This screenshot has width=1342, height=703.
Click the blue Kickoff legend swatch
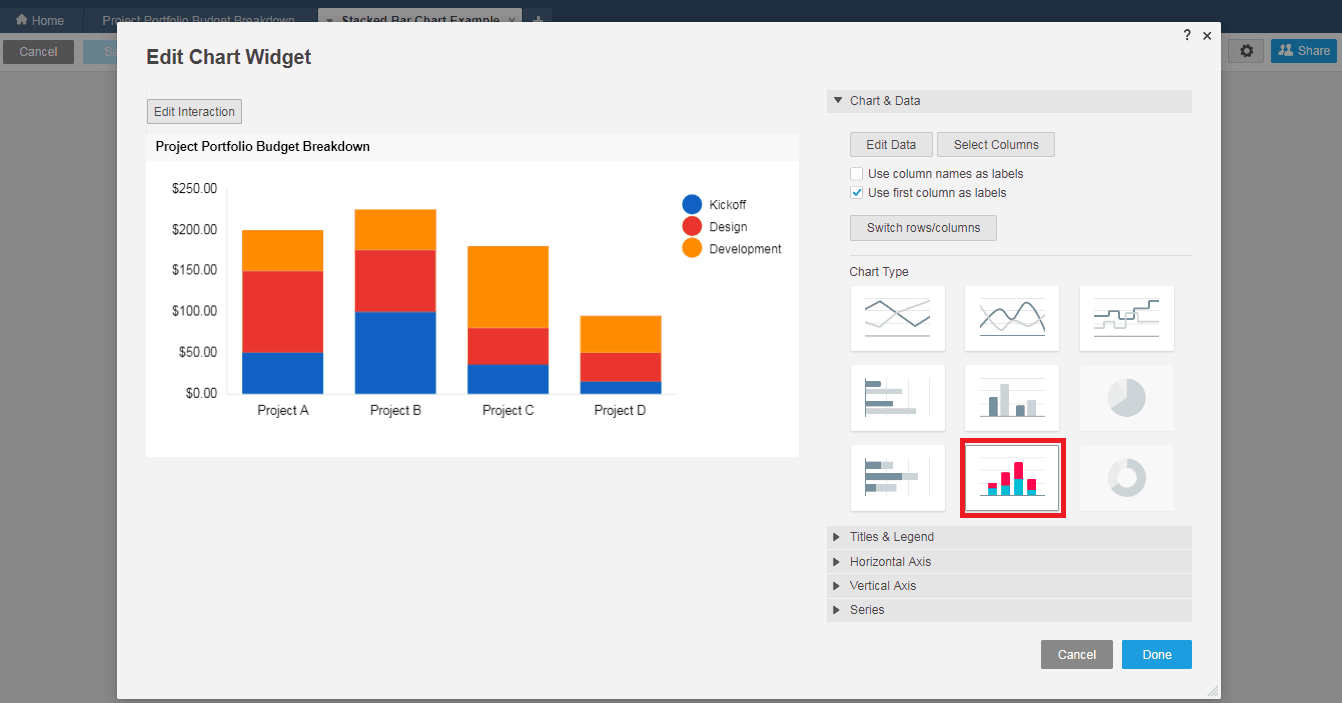click(692, 205)
